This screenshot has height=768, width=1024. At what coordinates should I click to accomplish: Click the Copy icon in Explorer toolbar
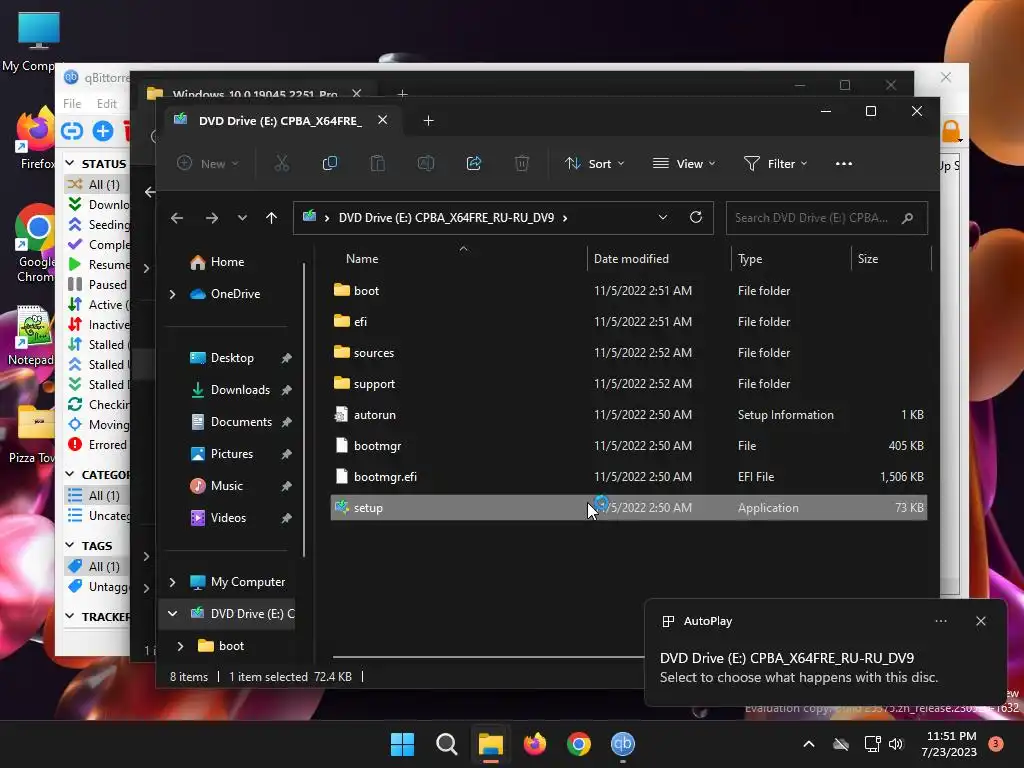(x=330, y=163)
